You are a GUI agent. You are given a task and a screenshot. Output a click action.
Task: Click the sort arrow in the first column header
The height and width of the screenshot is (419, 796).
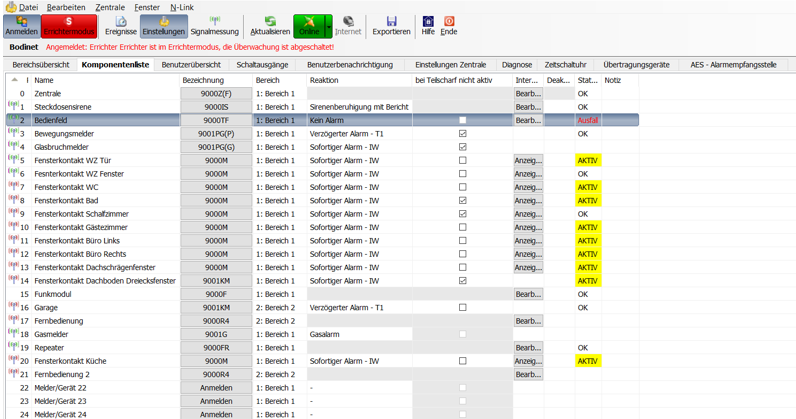coord(15,79)
